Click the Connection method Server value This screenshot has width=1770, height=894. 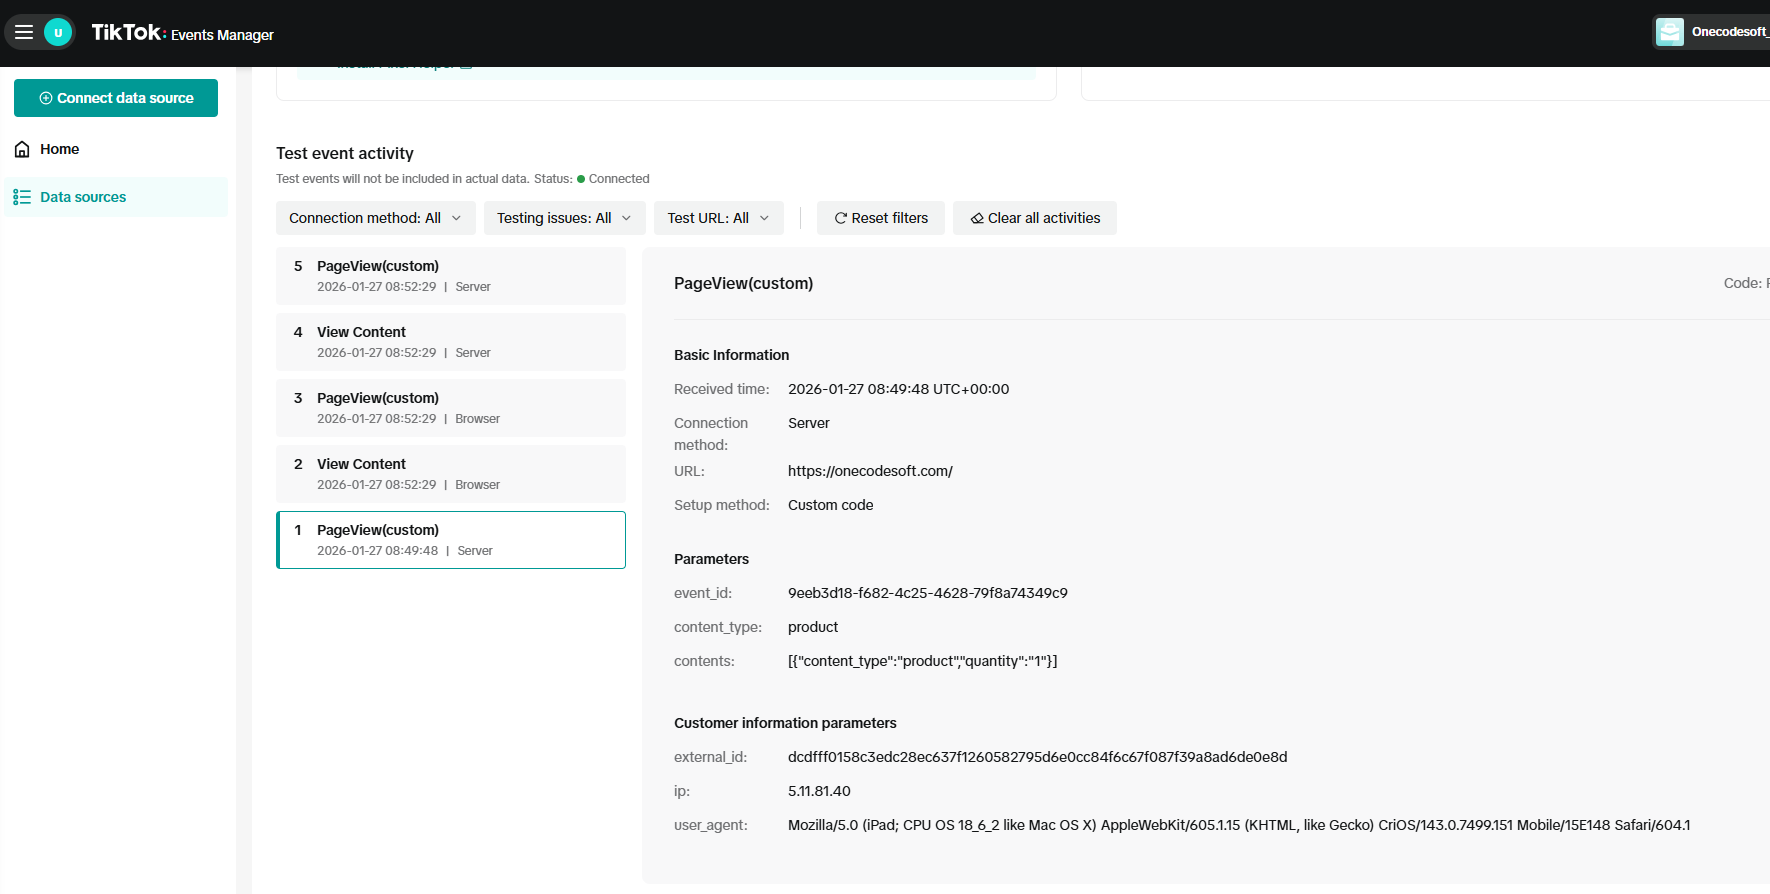pos(809,423)
